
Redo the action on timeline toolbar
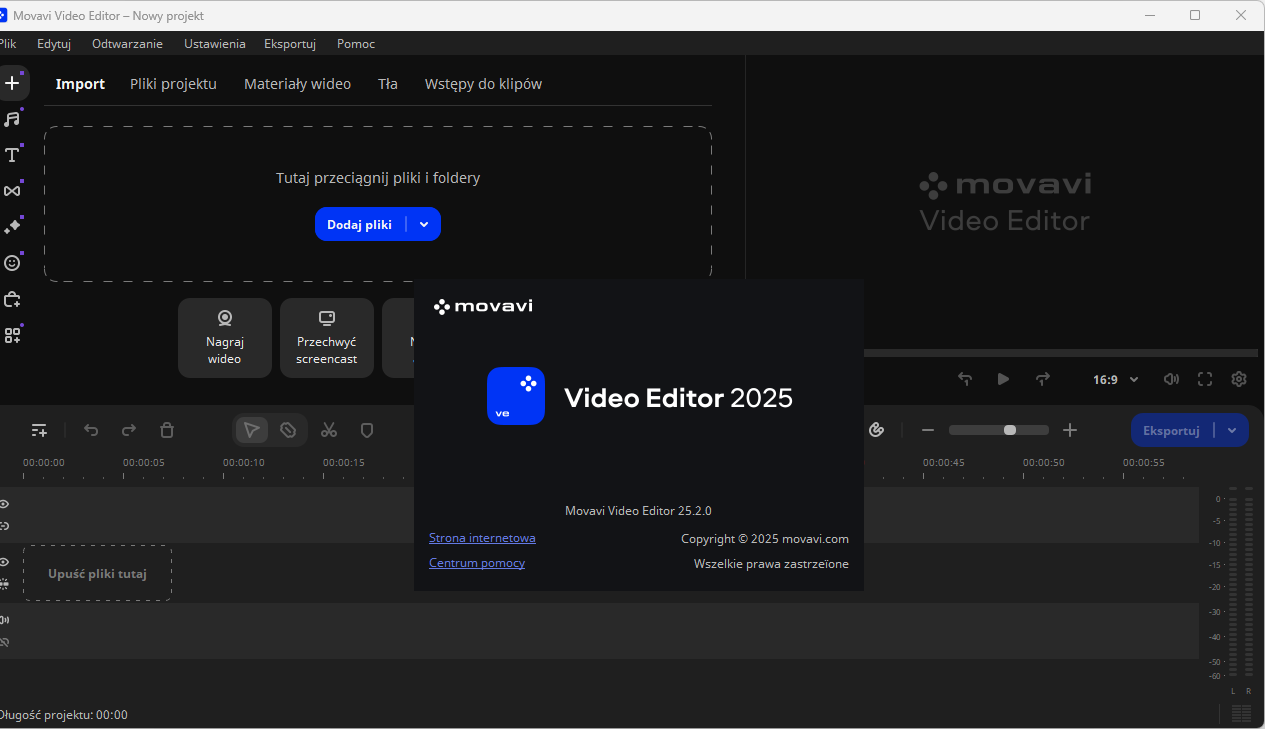129,430
